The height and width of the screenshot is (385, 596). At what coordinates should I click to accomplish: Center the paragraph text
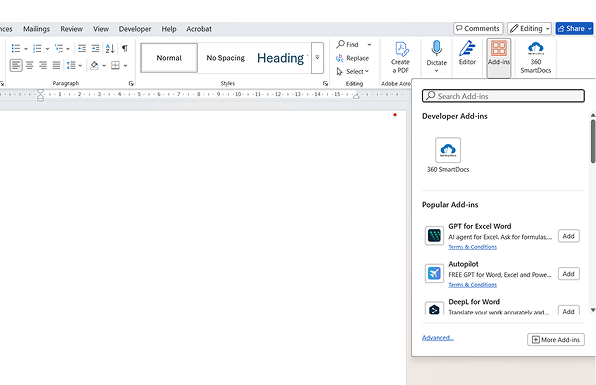[29, 65]
